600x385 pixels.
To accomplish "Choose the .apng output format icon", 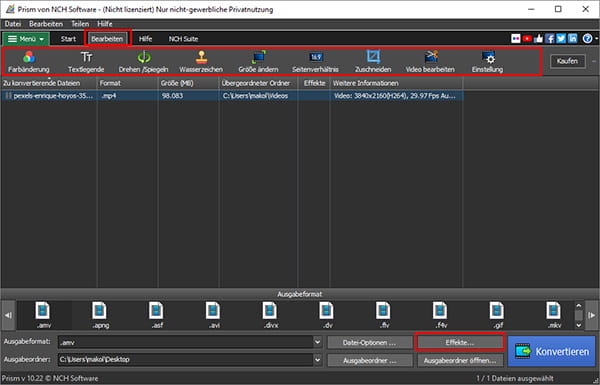I will point(100,315).
